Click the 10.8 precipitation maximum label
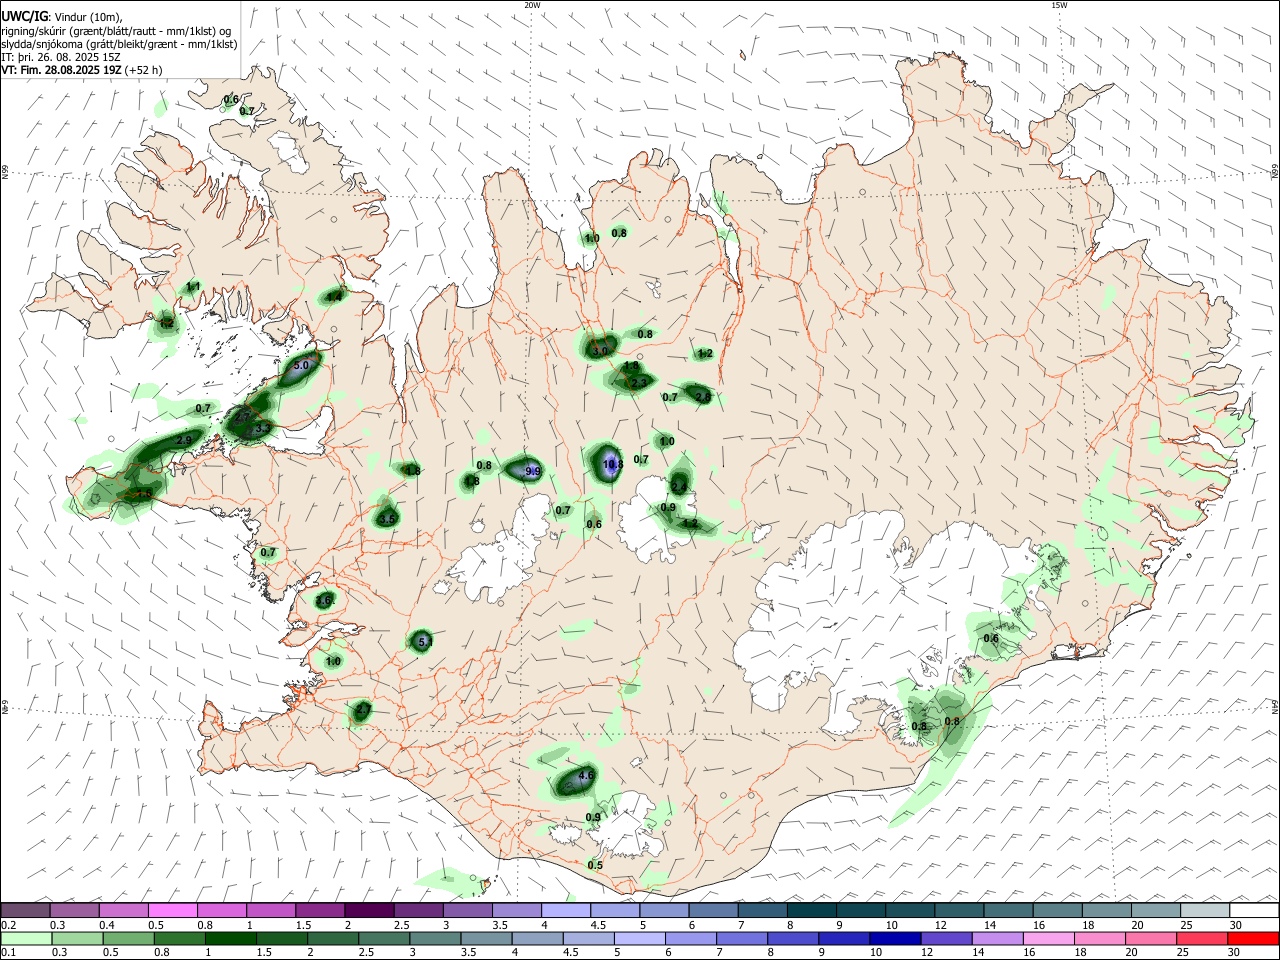 point(612,464)
